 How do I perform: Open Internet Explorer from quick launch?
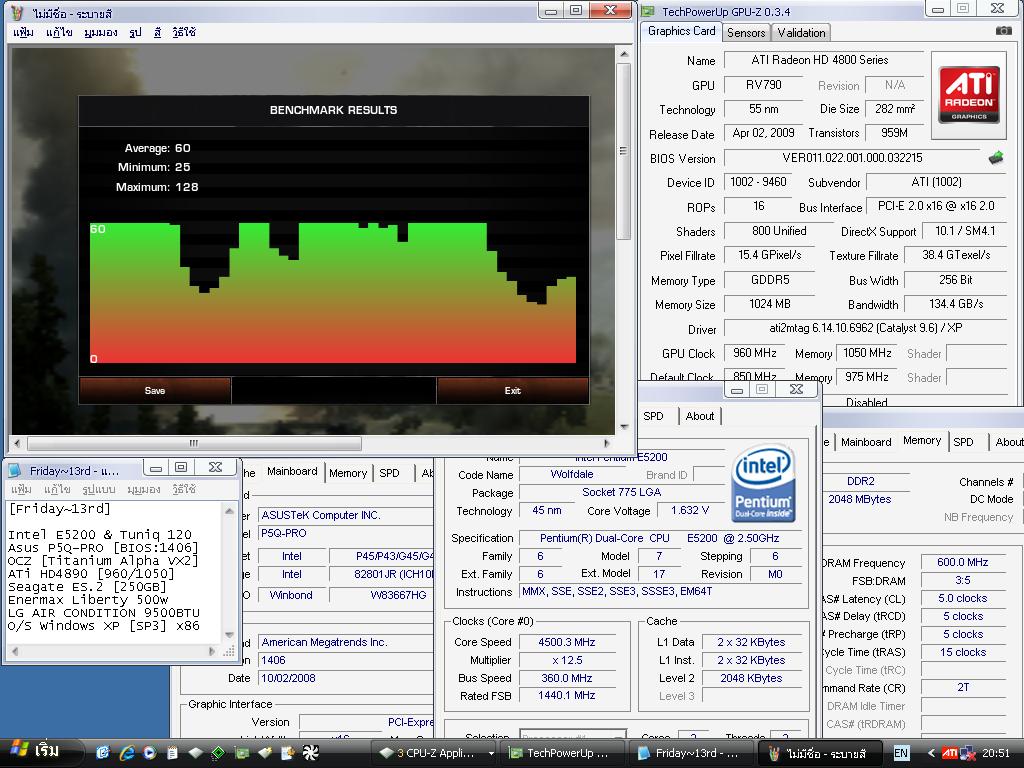[x=127, y=752]
